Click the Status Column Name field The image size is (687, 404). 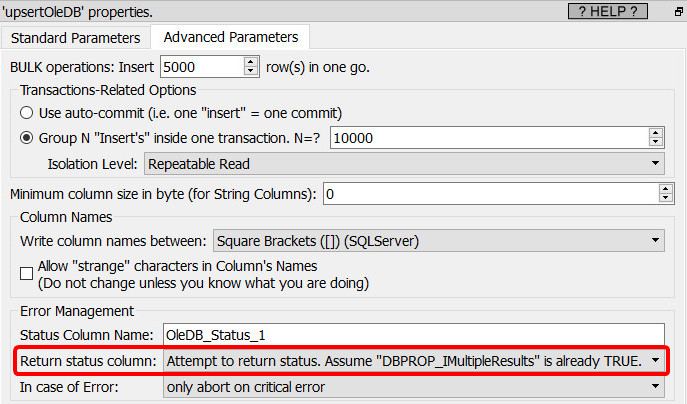414,335
